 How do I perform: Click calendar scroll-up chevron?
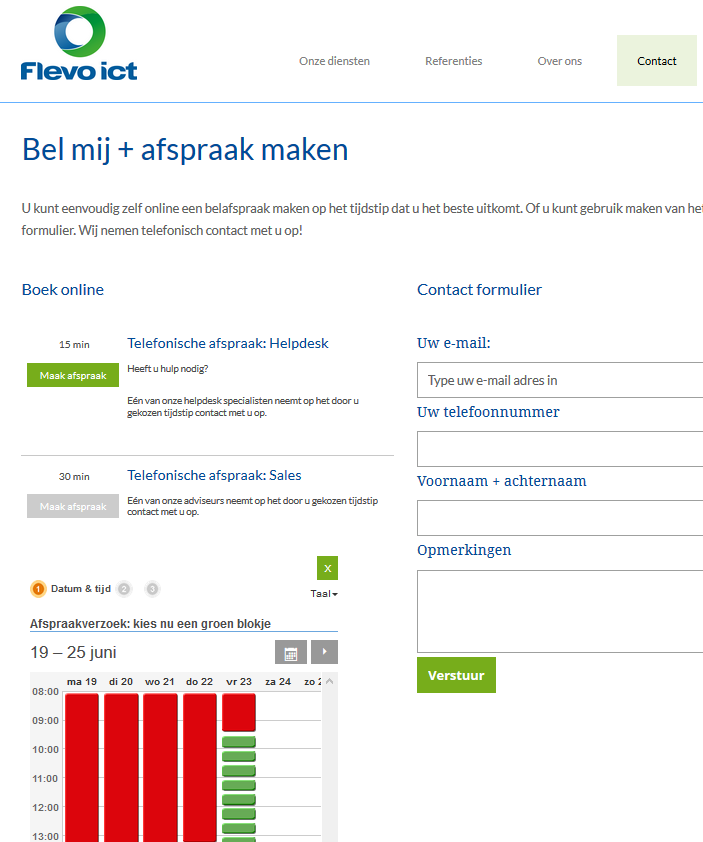(x=330, y=681)
